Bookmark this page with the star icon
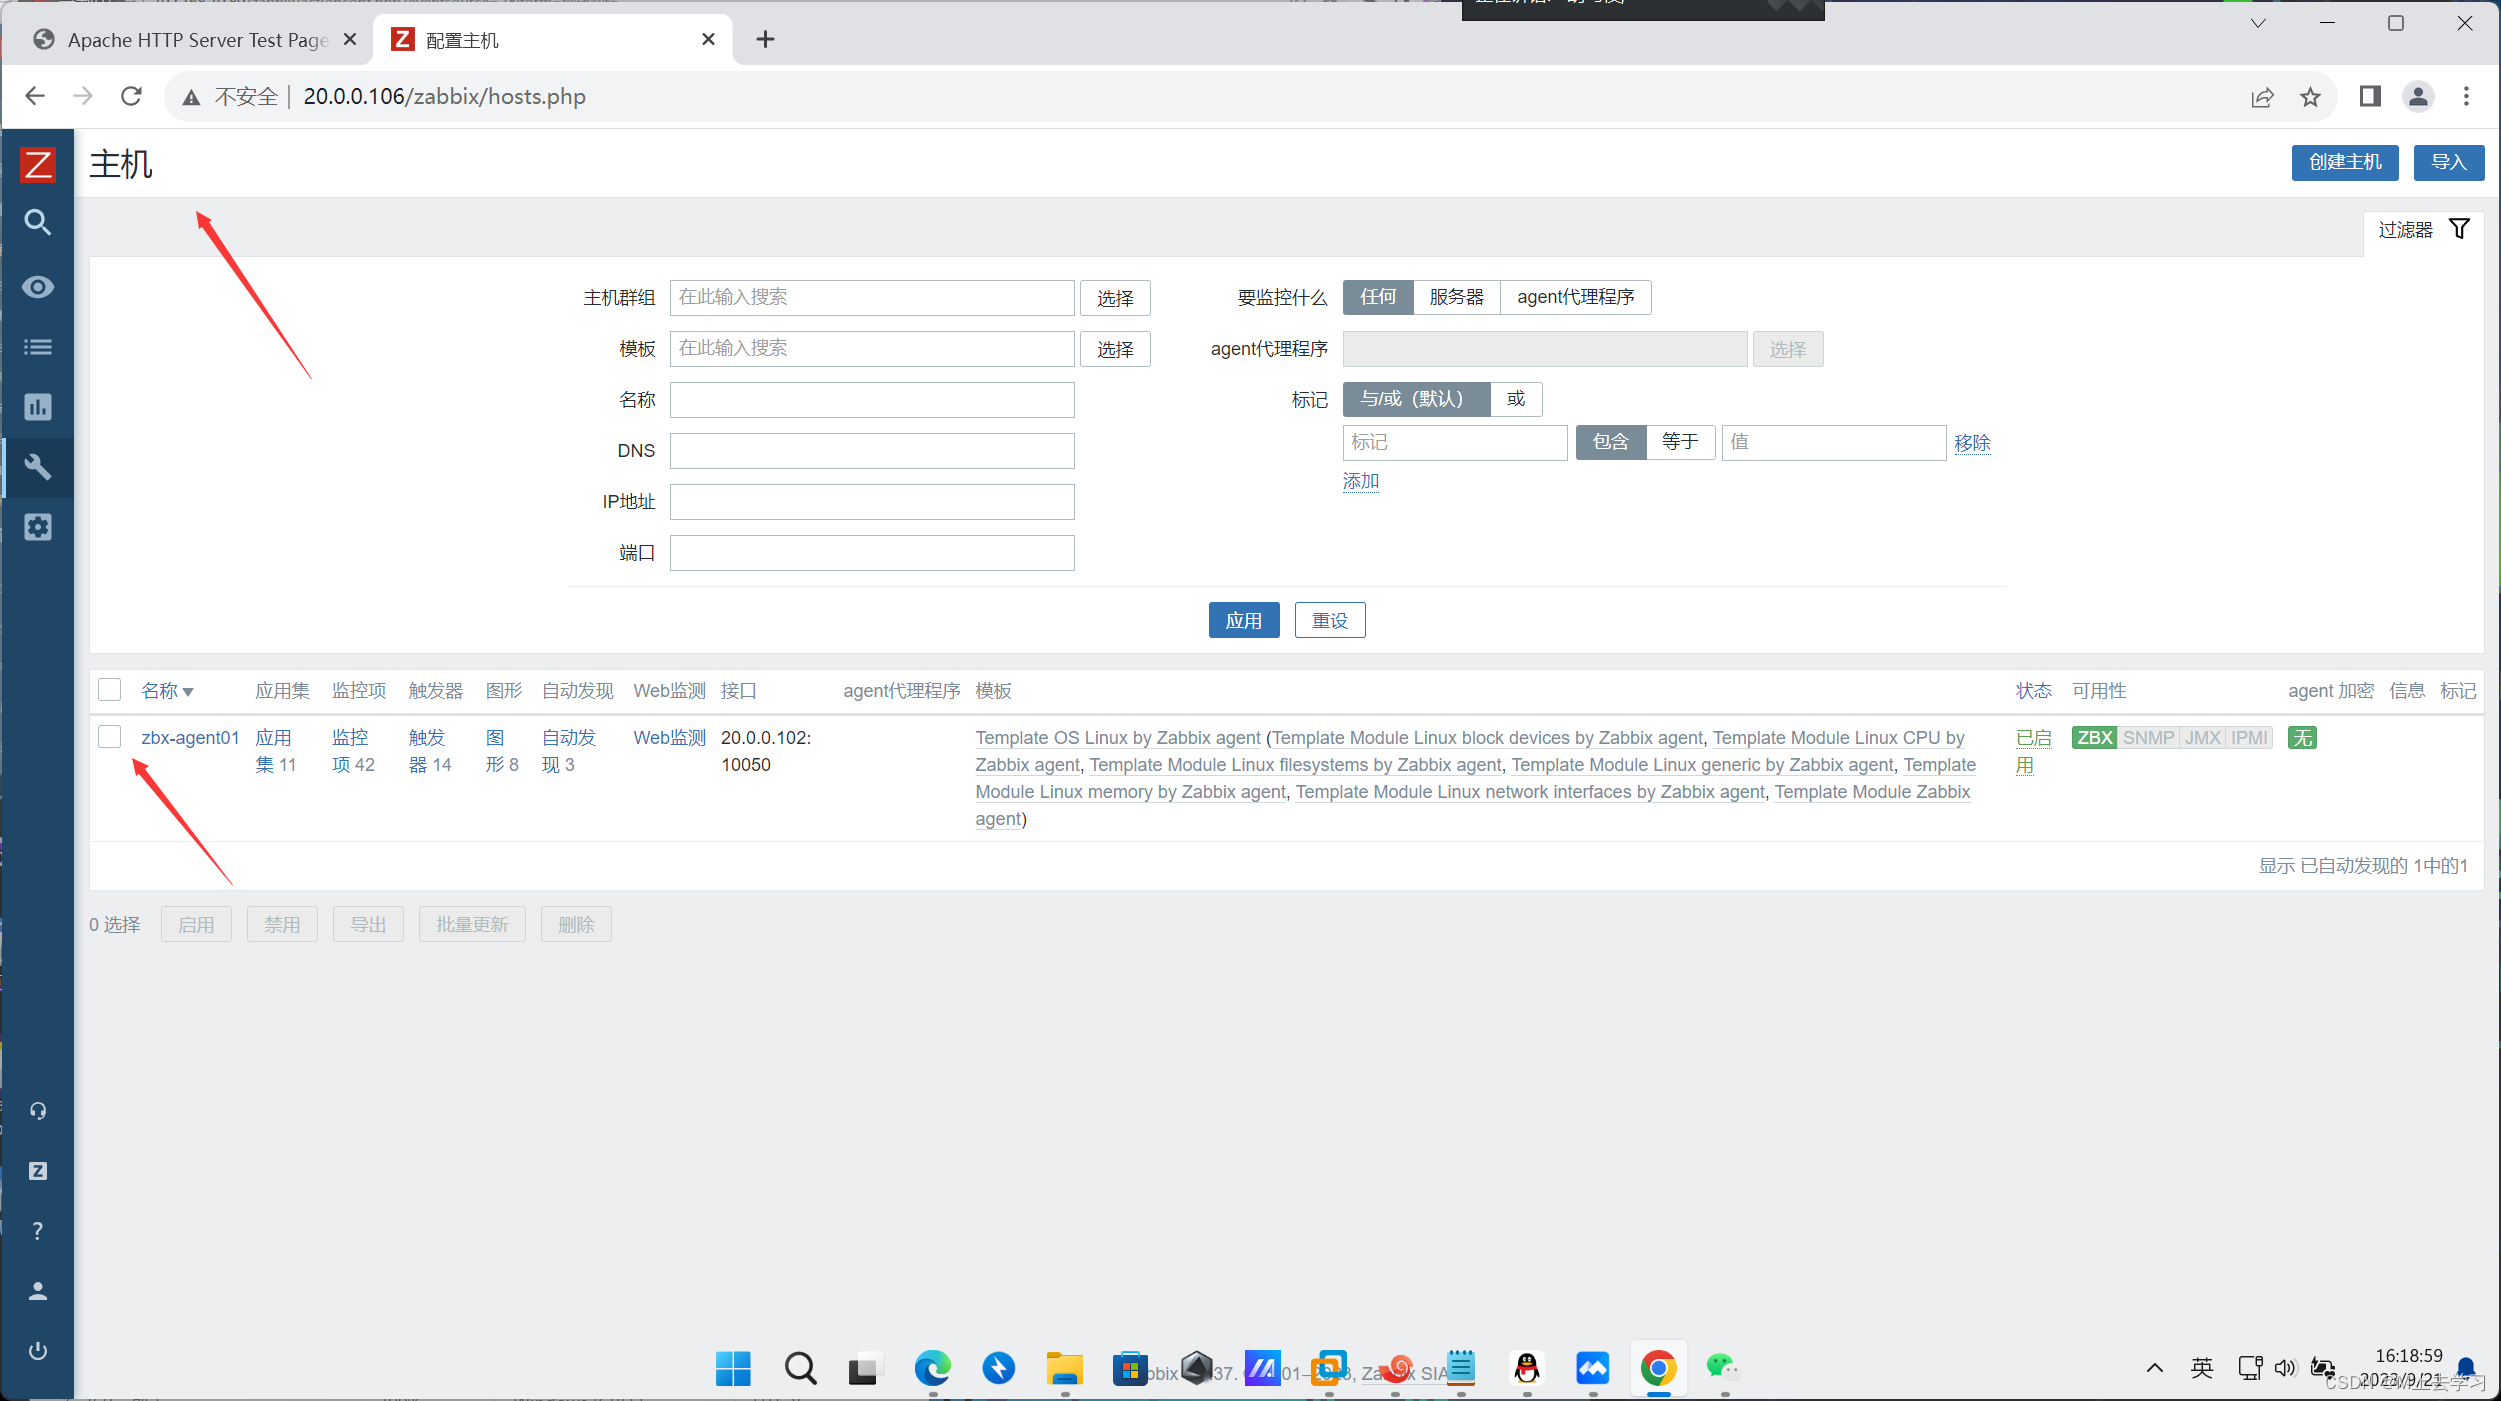2501x1401 pixels. pos(2310,97)
